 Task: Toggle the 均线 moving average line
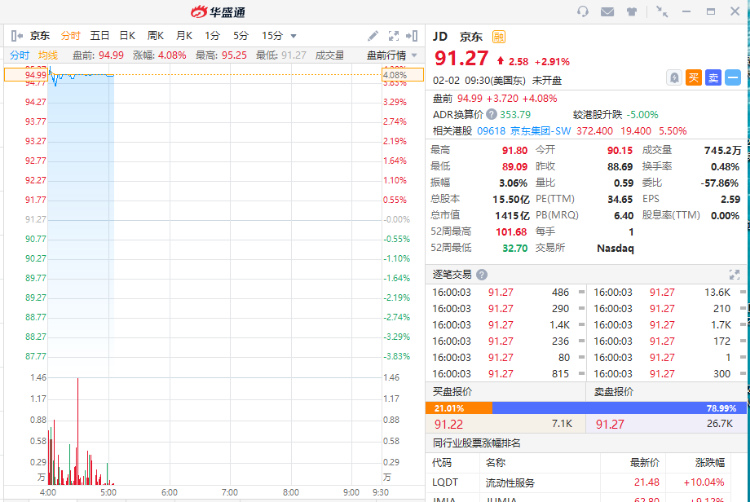tap(48, 55)
